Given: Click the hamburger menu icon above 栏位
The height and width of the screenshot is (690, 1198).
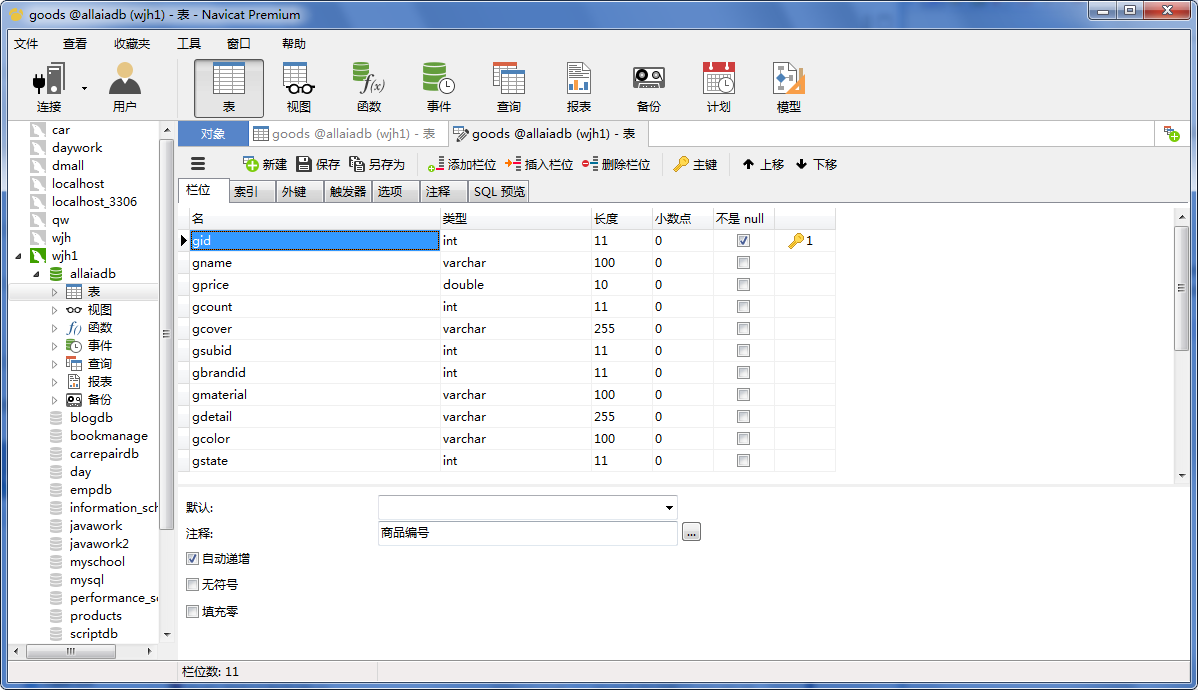Looking at the screenshot, I should 196,164.
